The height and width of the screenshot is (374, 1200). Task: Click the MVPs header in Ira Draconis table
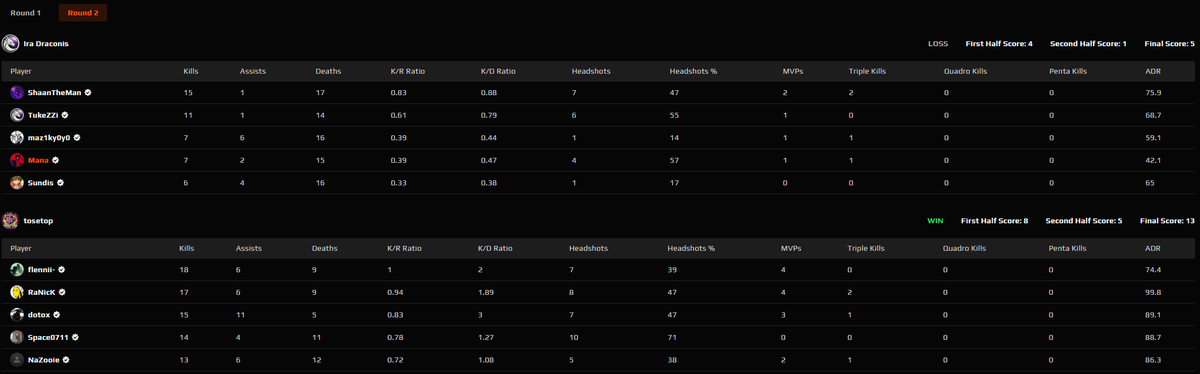[793, 71]
